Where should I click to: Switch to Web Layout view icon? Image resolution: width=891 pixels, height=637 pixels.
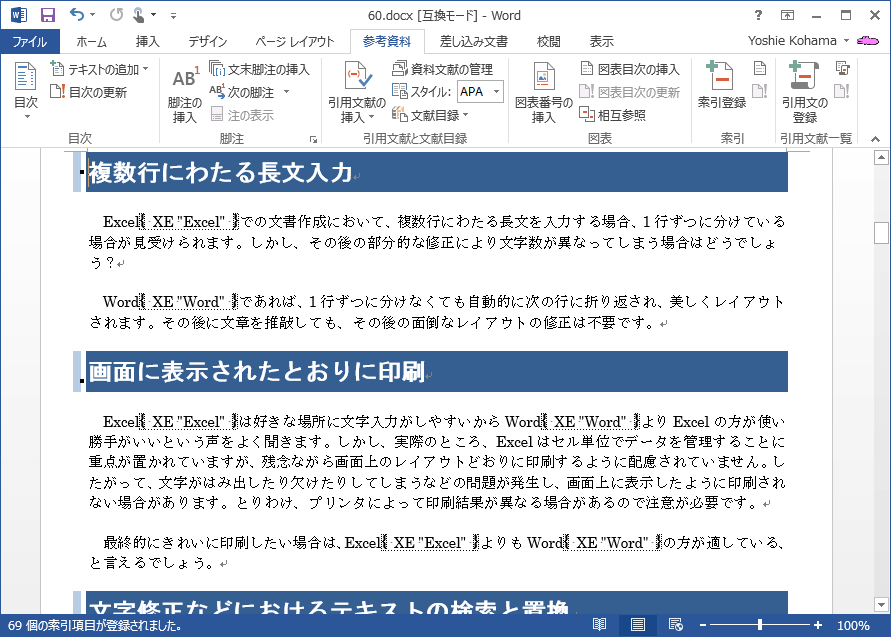pos(676,625)
